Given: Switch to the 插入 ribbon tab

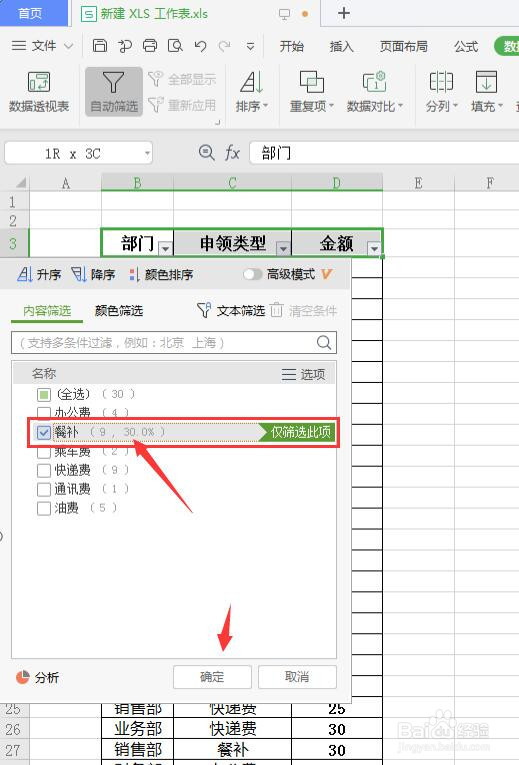Looking at the screenshot, I should (341, 46).
